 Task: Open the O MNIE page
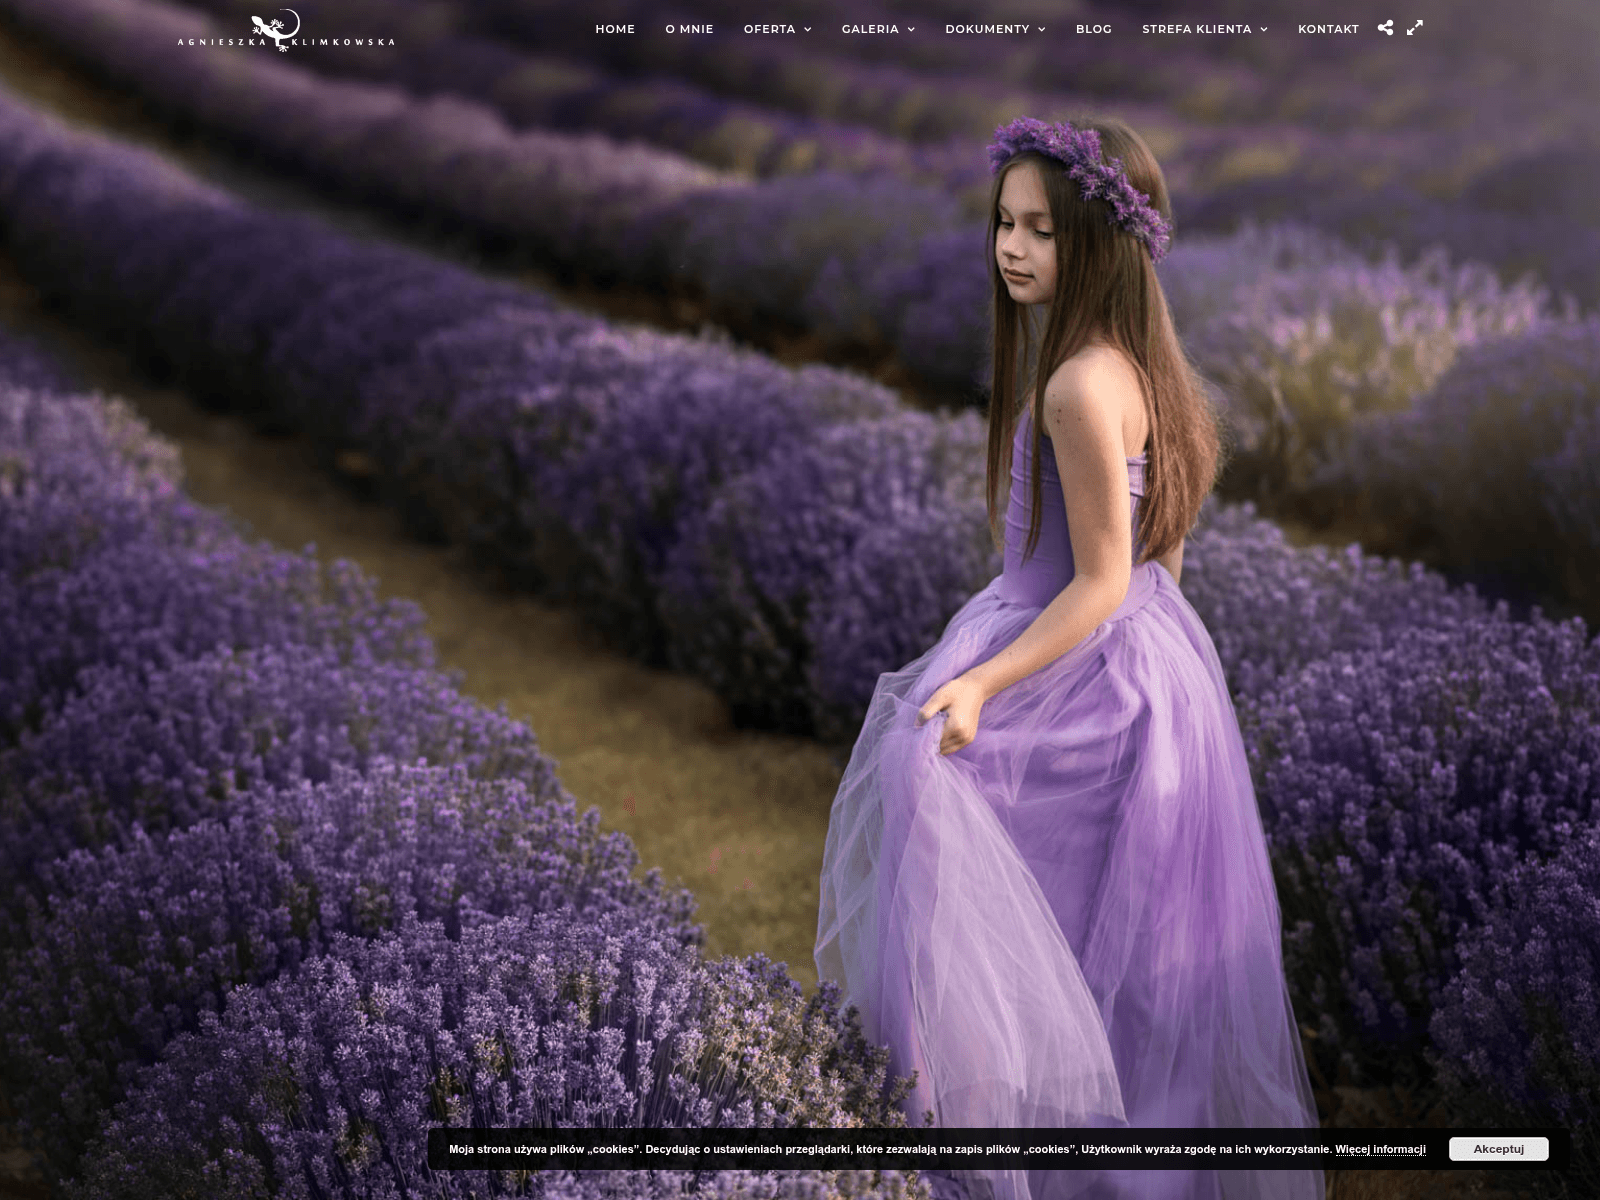(x=689, y=29)
